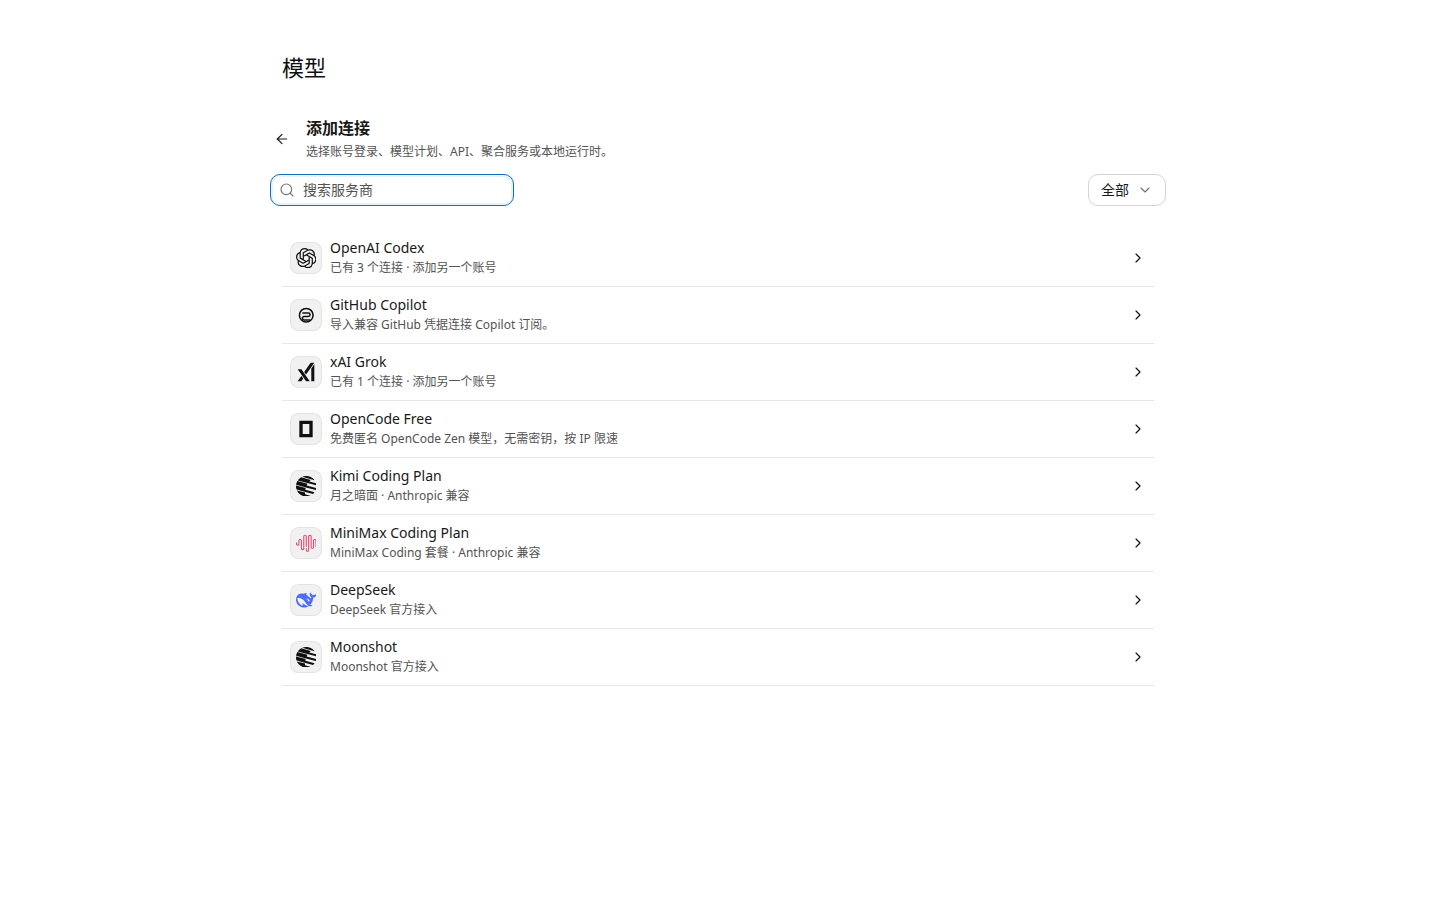Select the OpenAI Codex provider name
Screen dimensions: 1440x900
[x=377, y=248]
